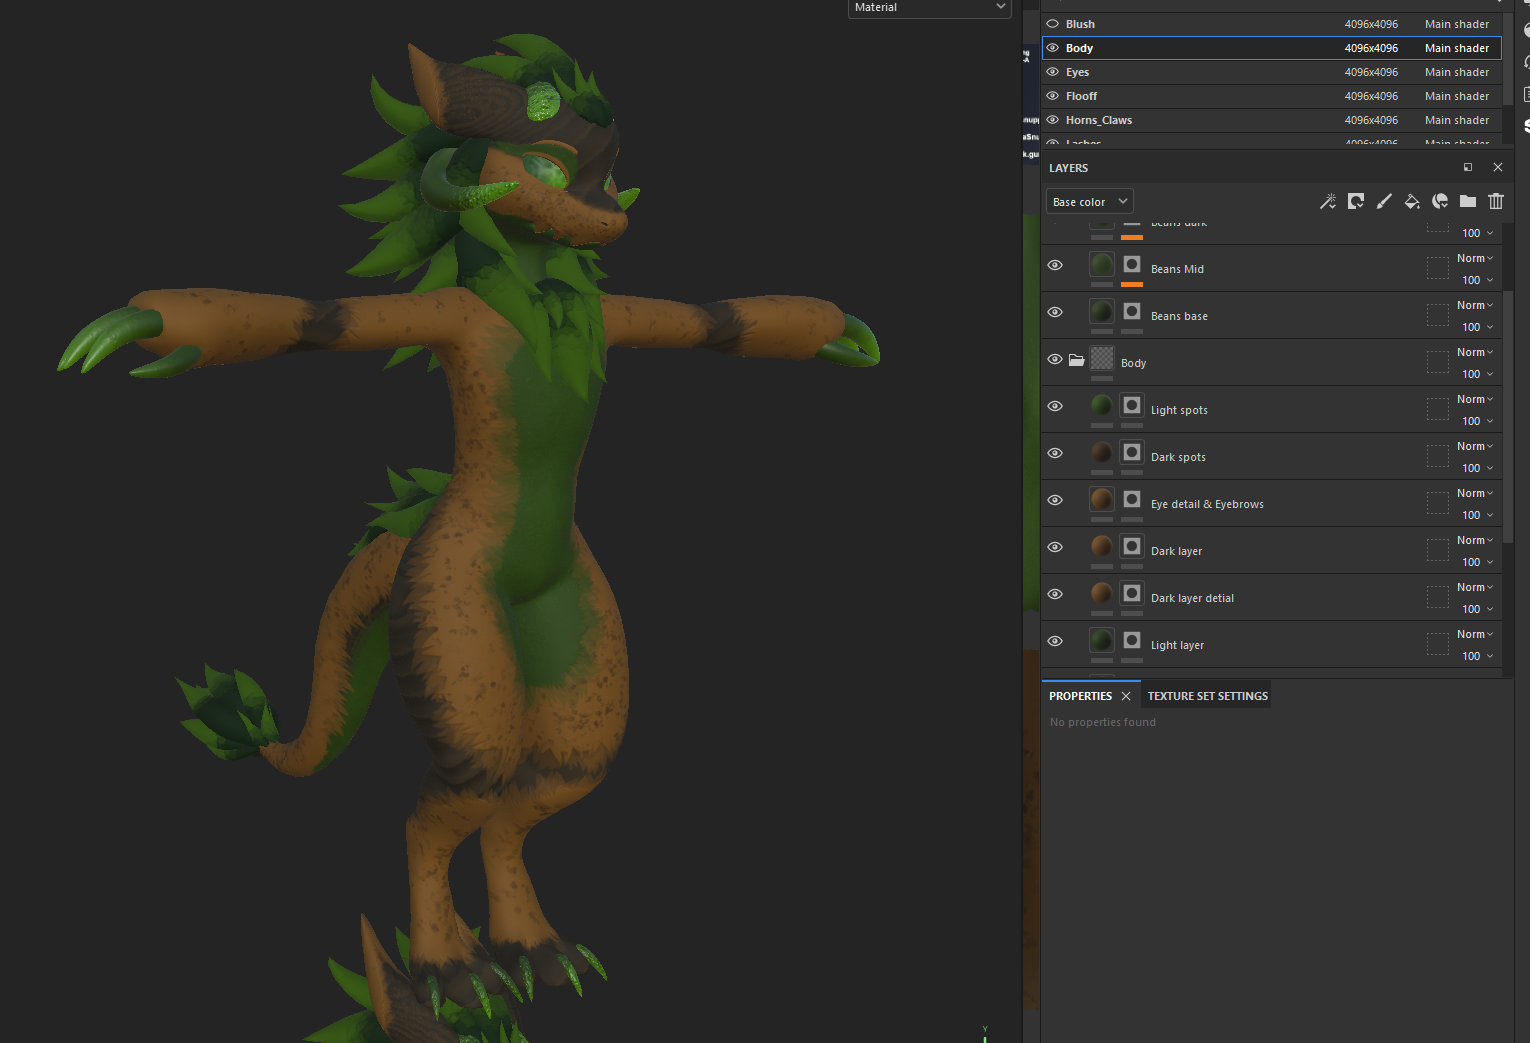Click Main shader for the Eyes set
The width and height of the screenshot is (1530, 1043).
pos(1456,72)
